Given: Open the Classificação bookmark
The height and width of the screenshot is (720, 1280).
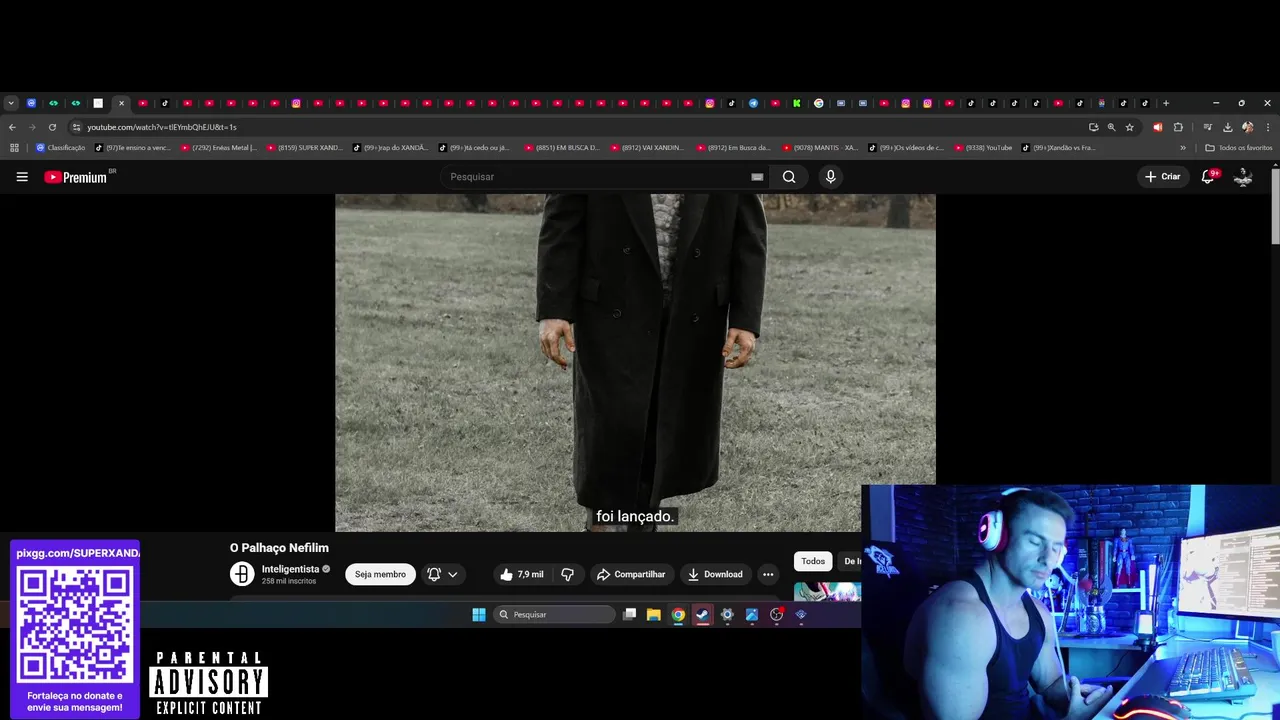Looking at the screenshot, I should tap(60, 148).
